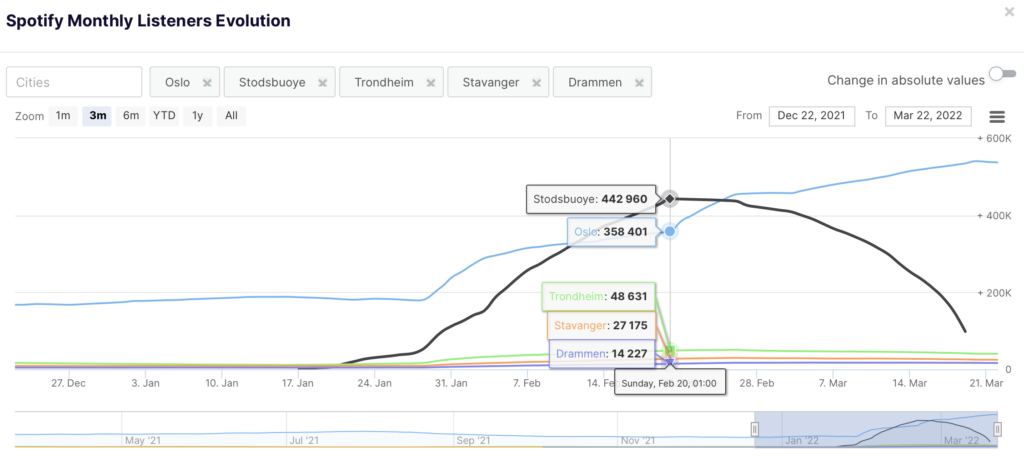Edit the To date Mar 22, 2022
Viewport: 1024px width, 463px height.
pyautogui.click(x=928, y=116)
